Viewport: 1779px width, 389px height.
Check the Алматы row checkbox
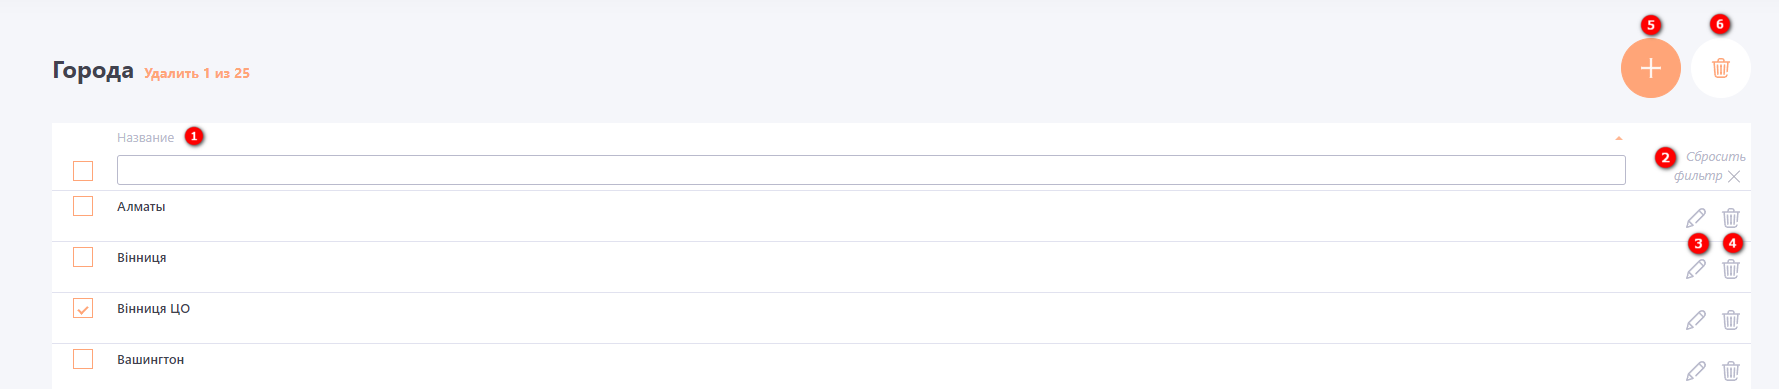(83, 206)
